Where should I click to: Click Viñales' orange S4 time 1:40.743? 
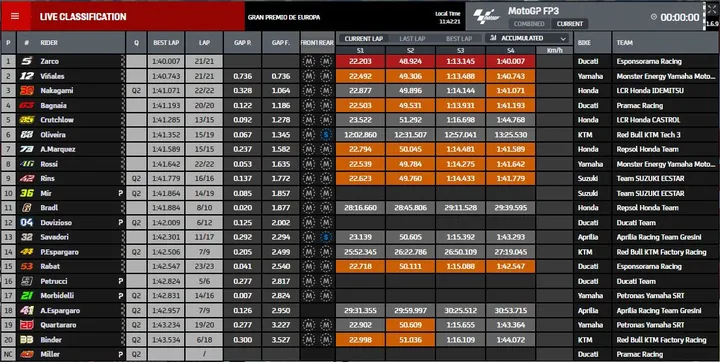click(511, 76)
